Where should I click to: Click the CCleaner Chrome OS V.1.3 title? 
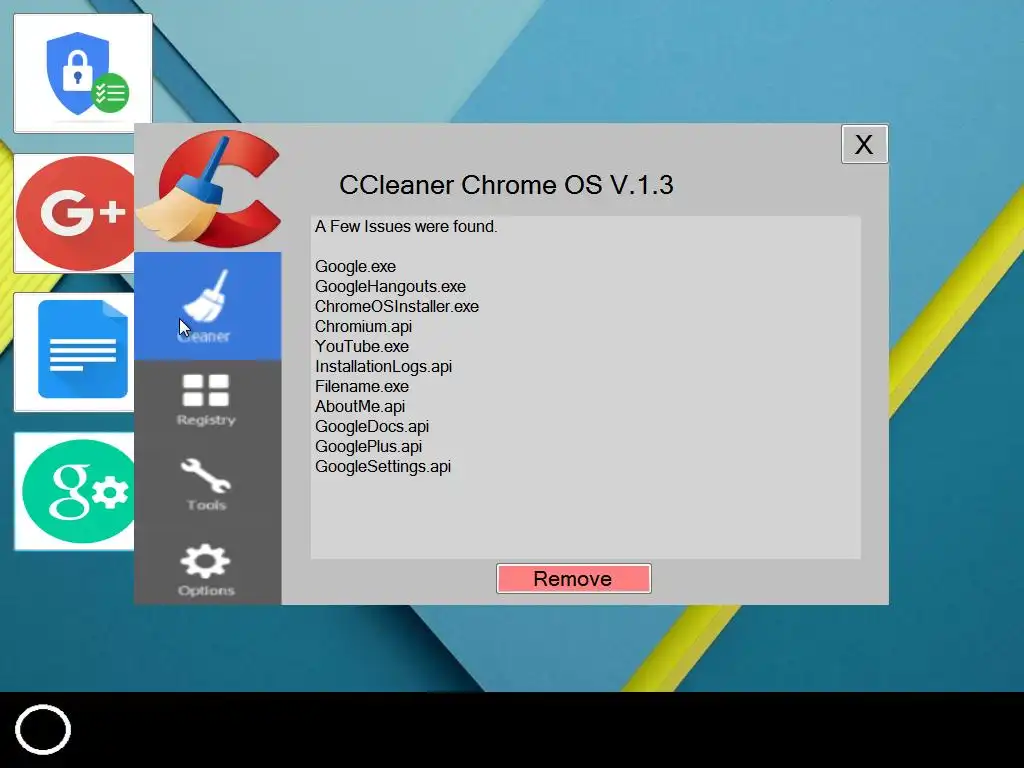(x=506, y=185)
